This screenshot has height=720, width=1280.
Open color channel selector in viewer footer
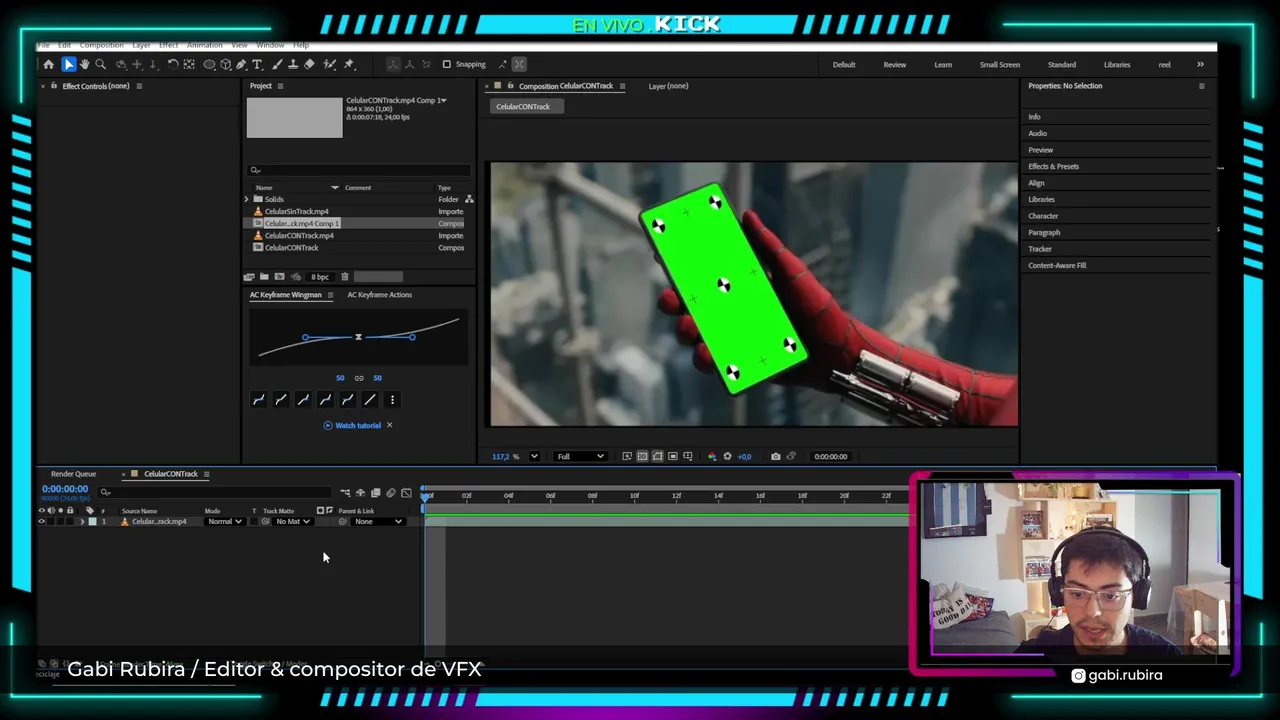[712, 457]
